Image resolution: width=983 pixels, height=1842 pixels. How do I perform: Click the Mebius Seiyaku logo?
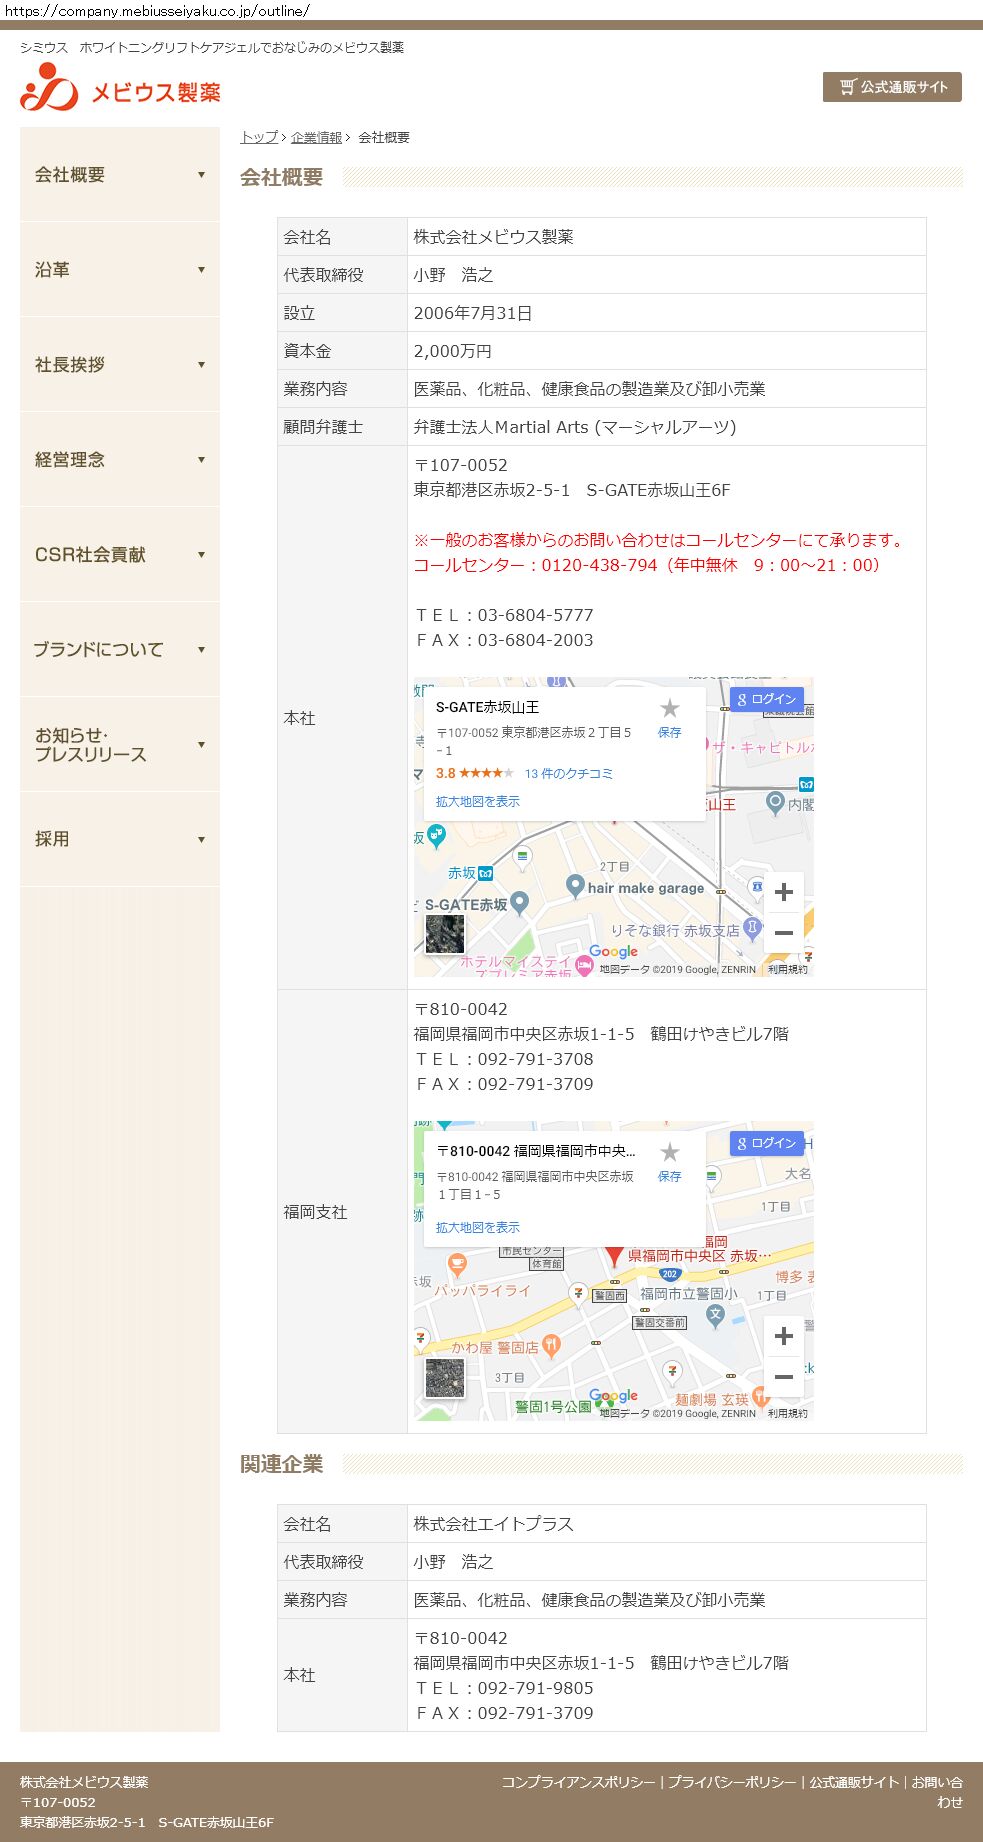120,88
